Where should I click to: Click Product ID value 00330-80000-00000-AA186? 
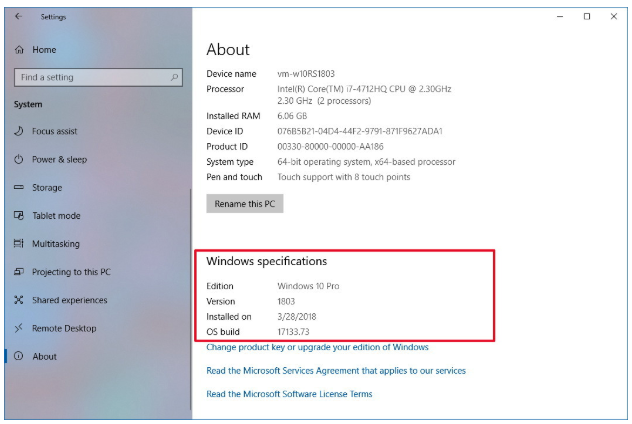pyautogui.click(x=331, y=147)
